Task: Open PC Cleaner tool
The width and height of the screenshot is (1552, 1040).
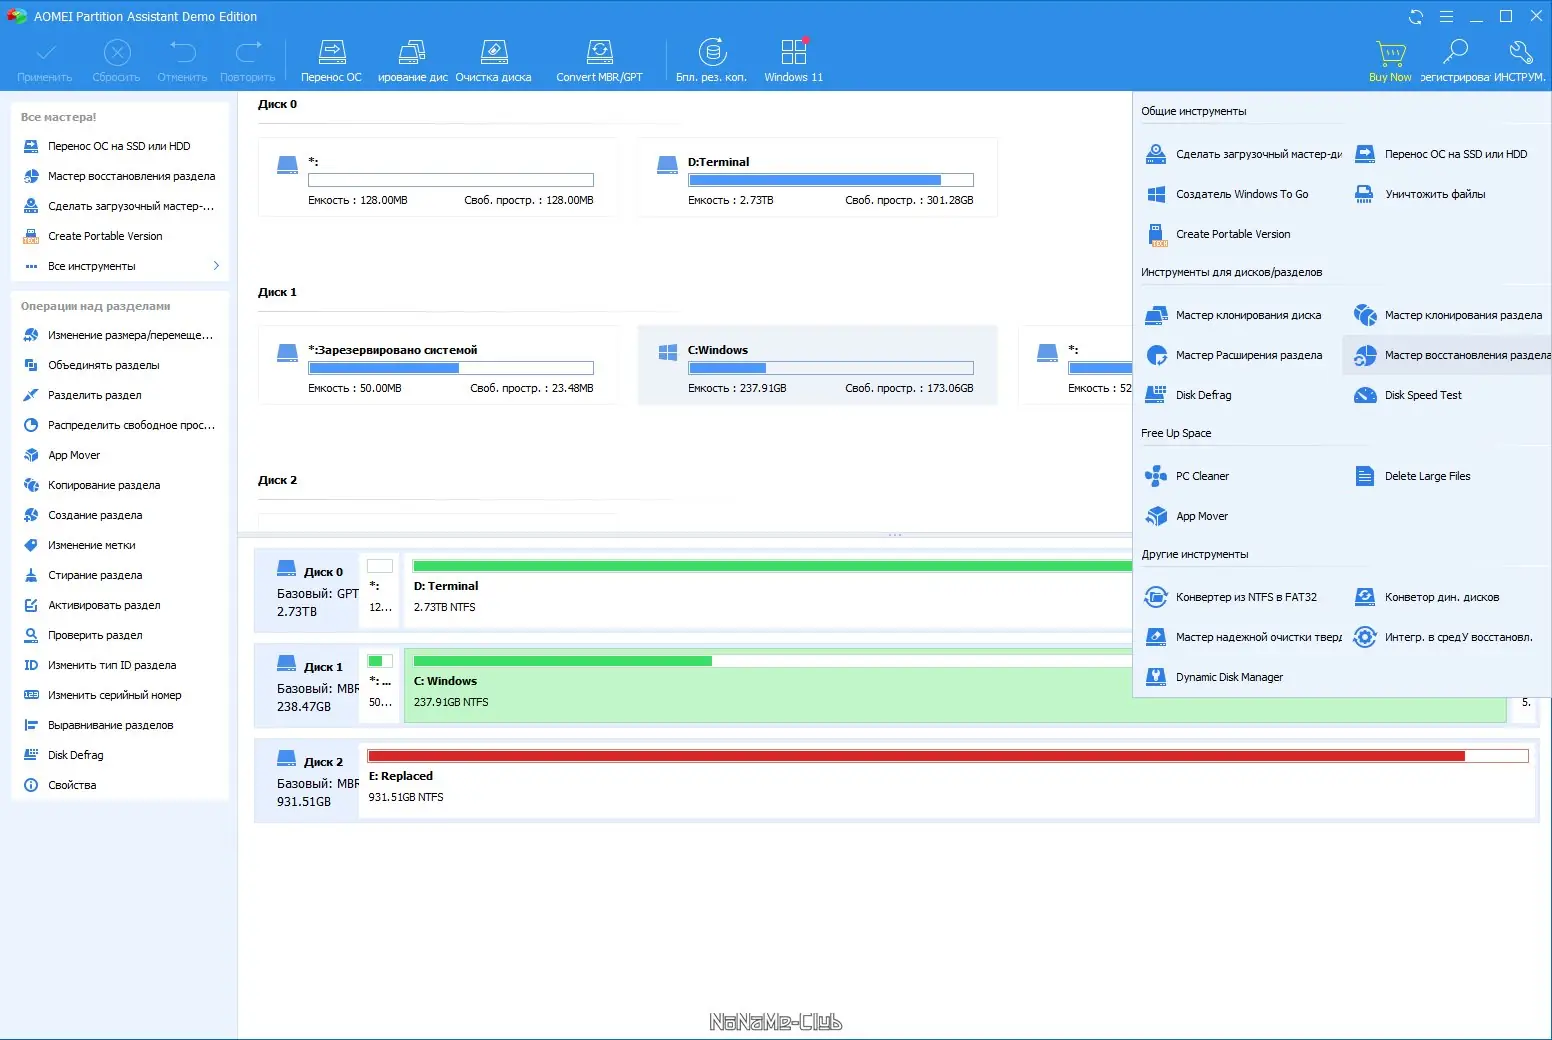Action: click(x=1187, y=476)
